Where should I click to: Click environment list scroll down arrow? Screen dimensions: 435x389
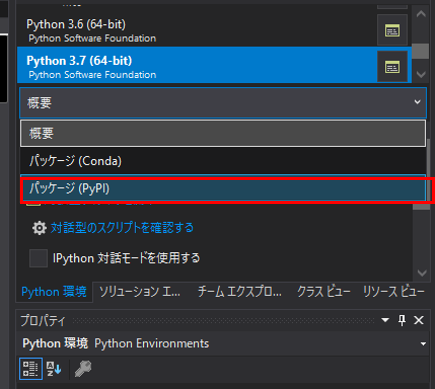coord(421,74)
